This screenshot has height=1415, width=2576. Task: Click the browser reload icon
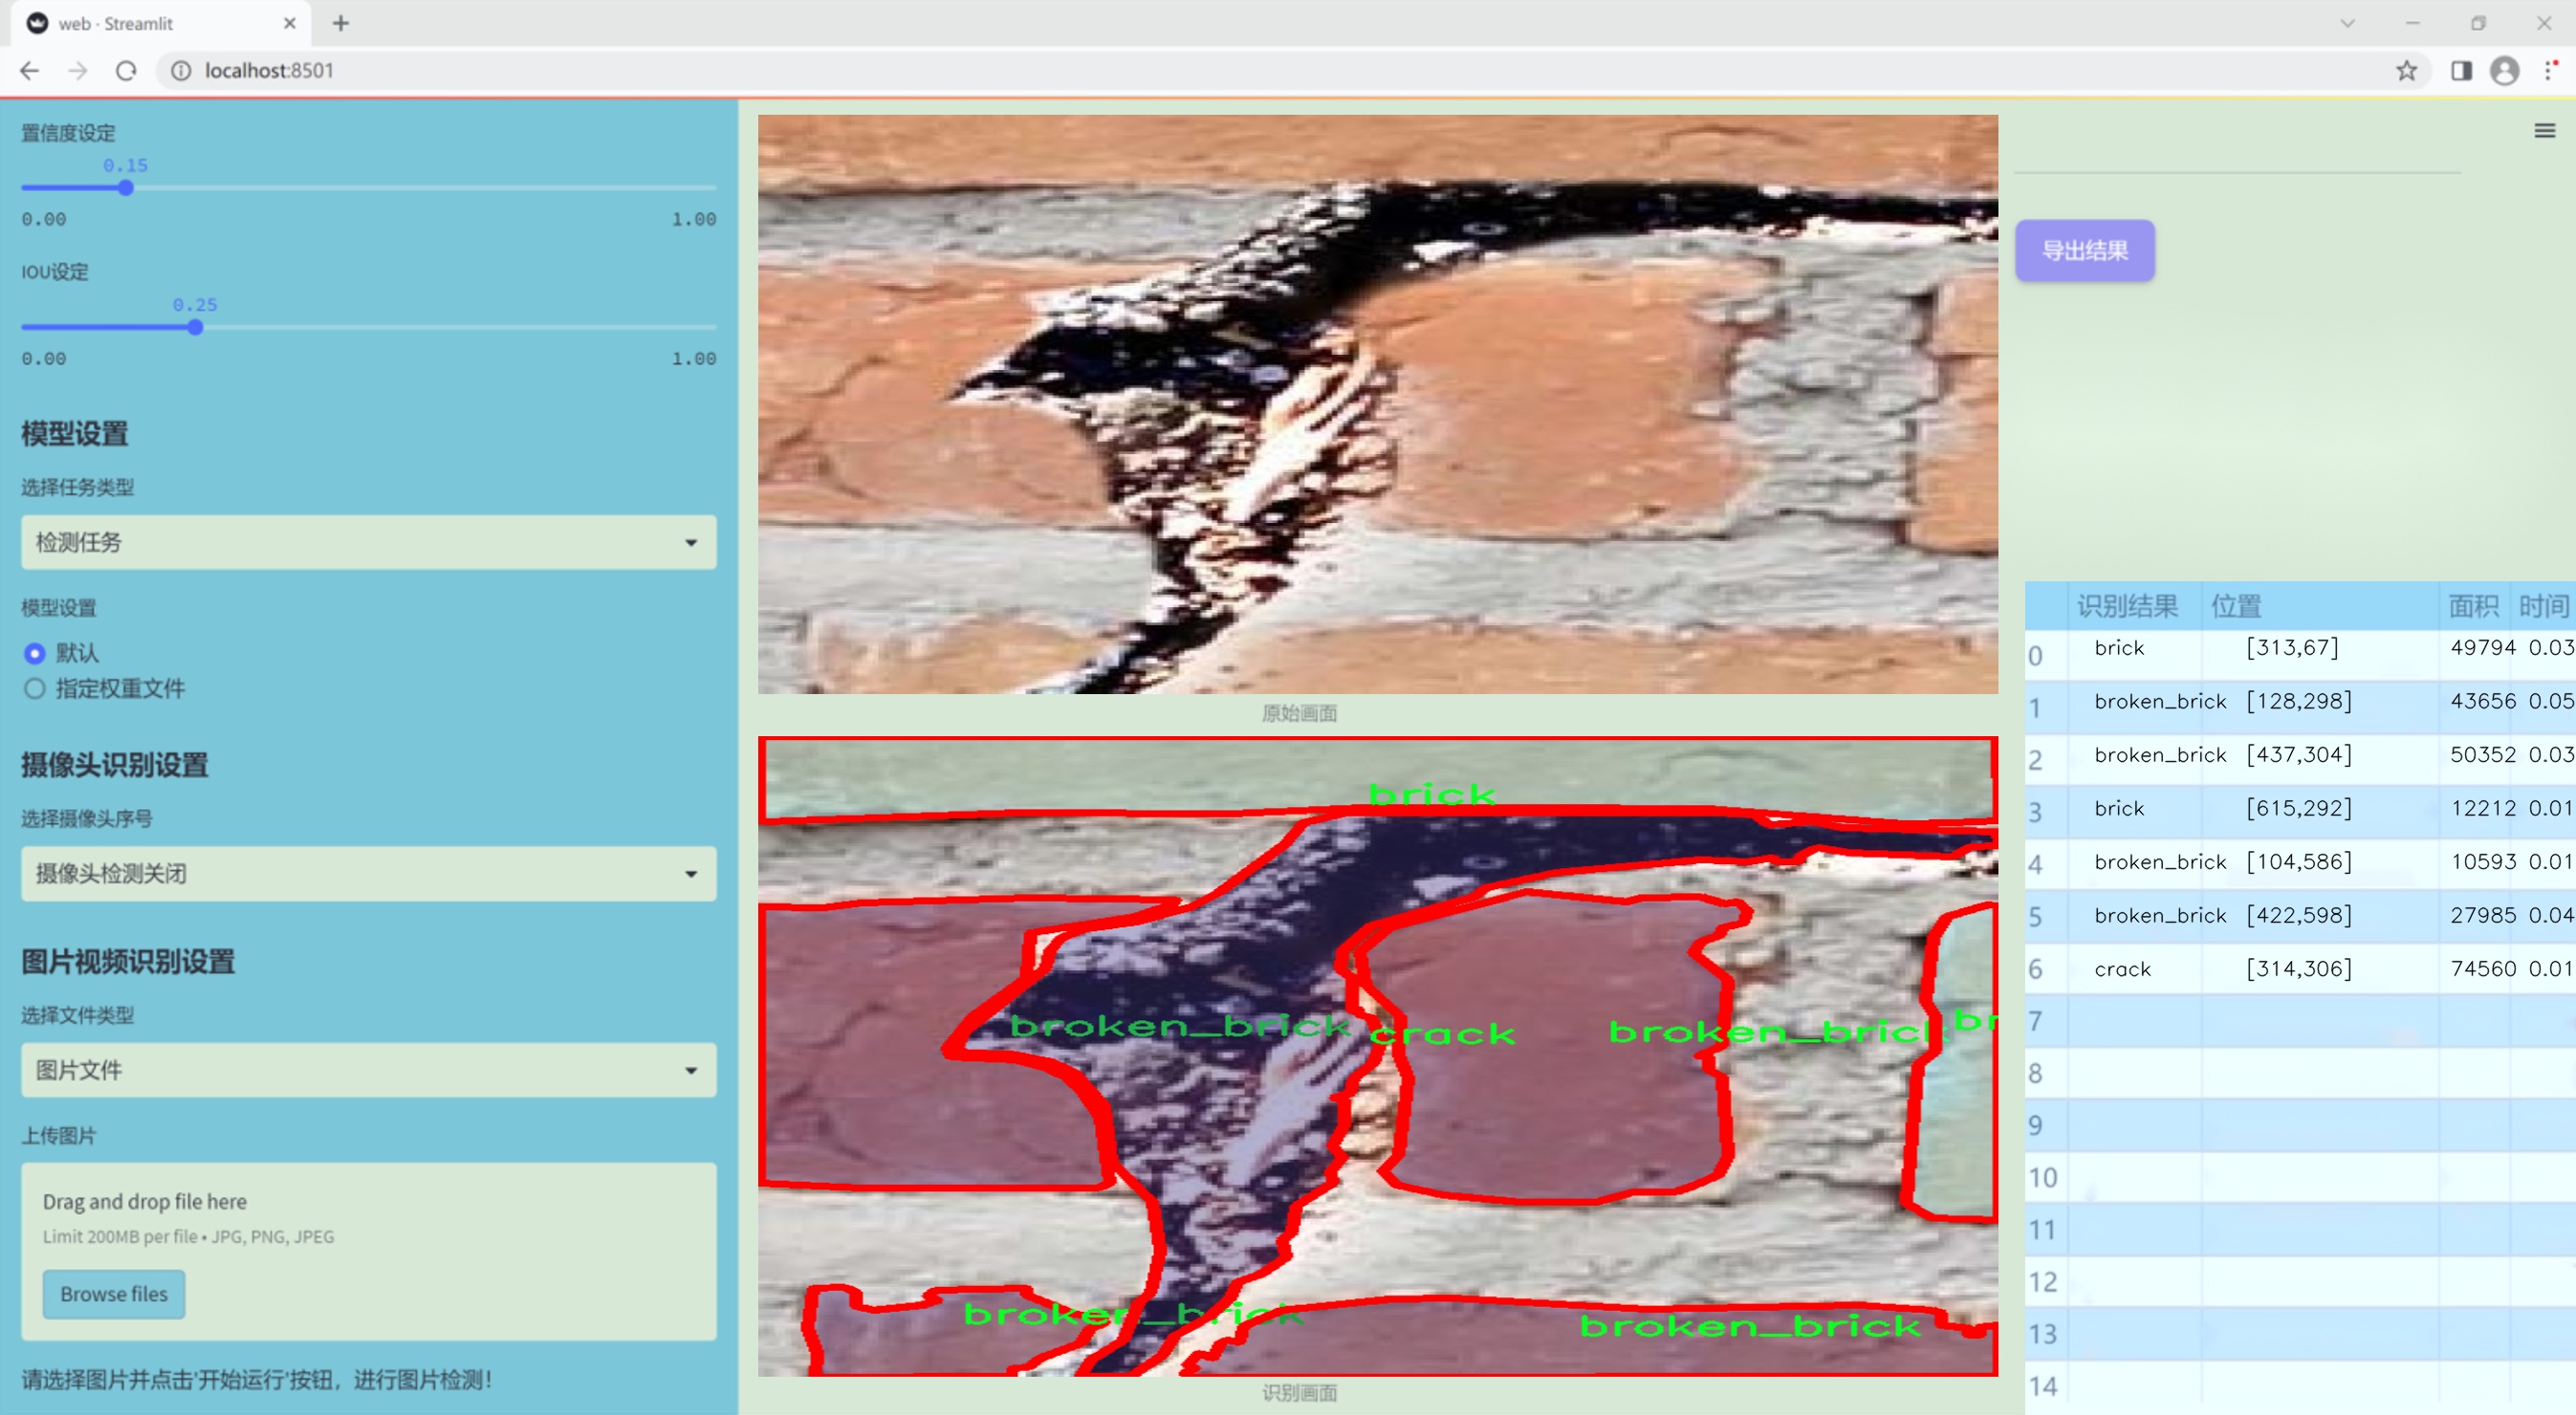click(126, 71)
